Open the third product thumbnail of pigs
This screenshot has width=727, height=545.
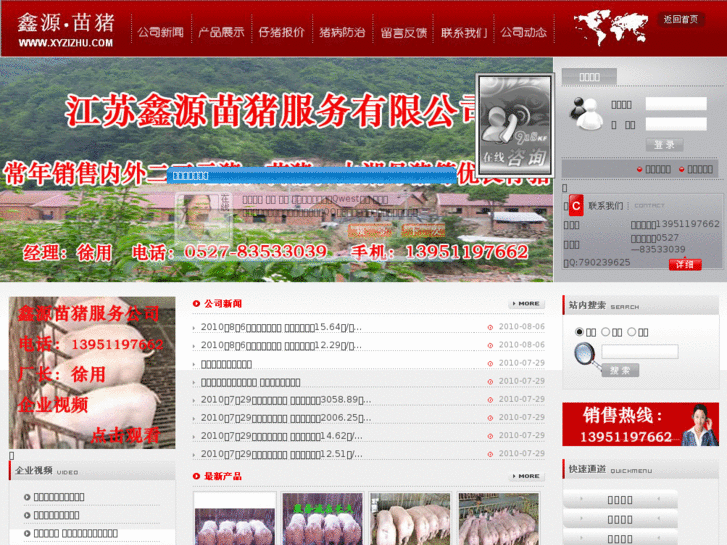click(410, 519)
